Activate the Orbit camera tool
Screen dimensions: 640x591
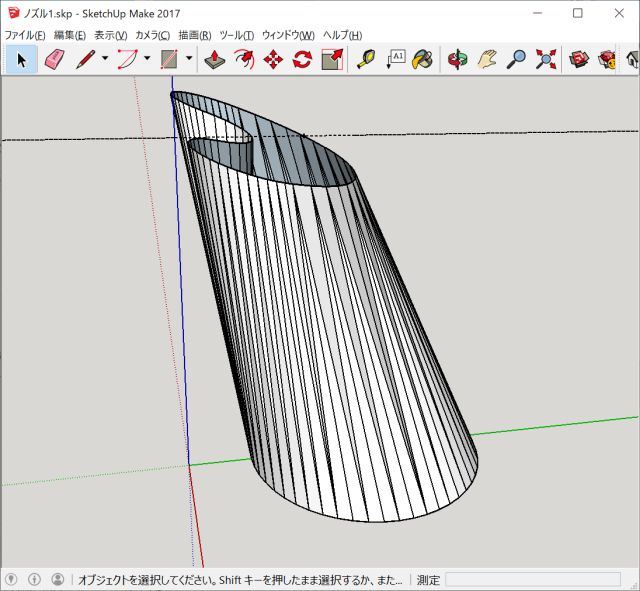(457, 59)
